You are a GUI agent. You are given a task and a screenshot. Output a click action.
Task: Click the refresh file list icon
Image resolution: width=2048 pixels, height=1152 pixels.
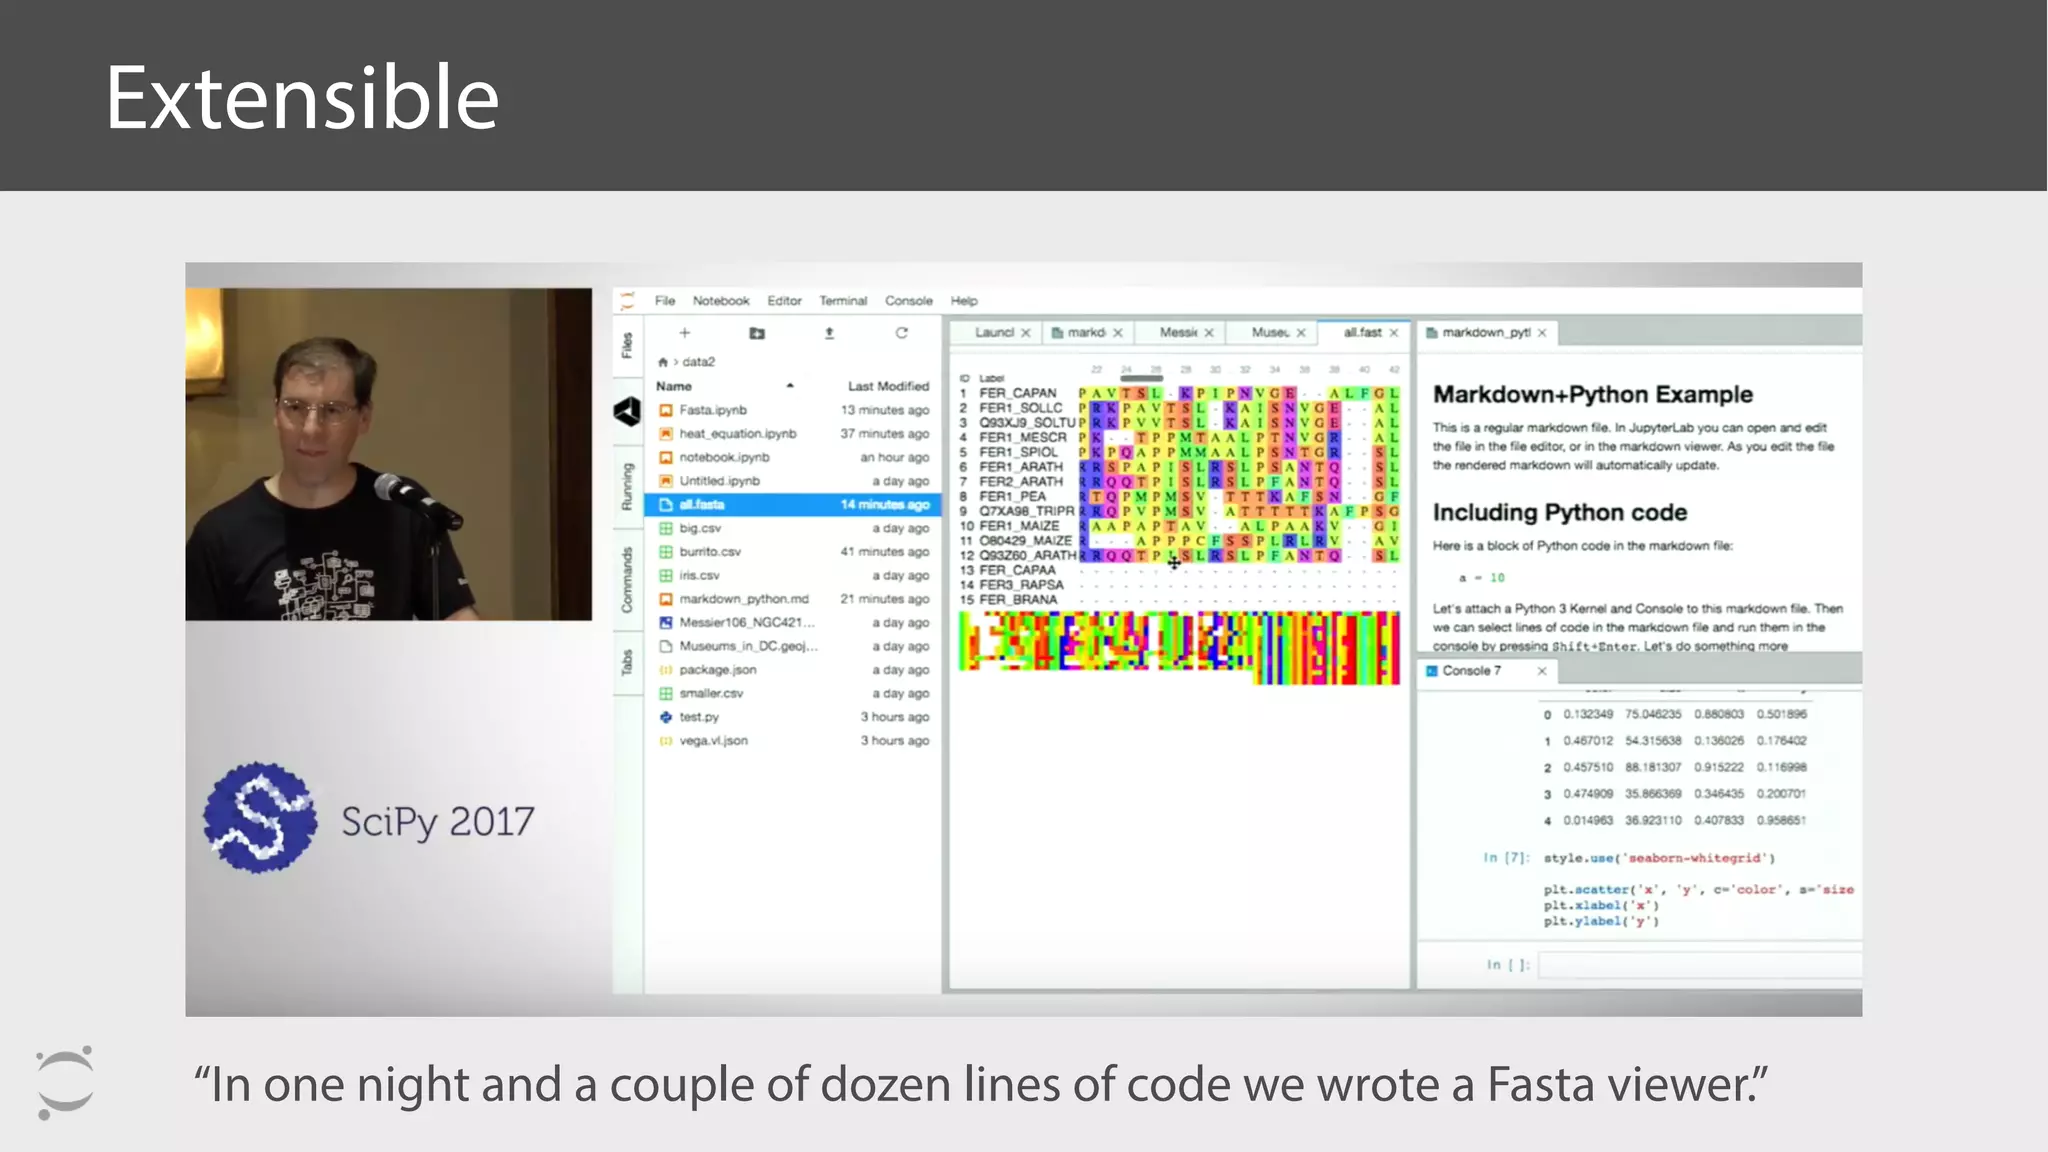coord(901,333)
